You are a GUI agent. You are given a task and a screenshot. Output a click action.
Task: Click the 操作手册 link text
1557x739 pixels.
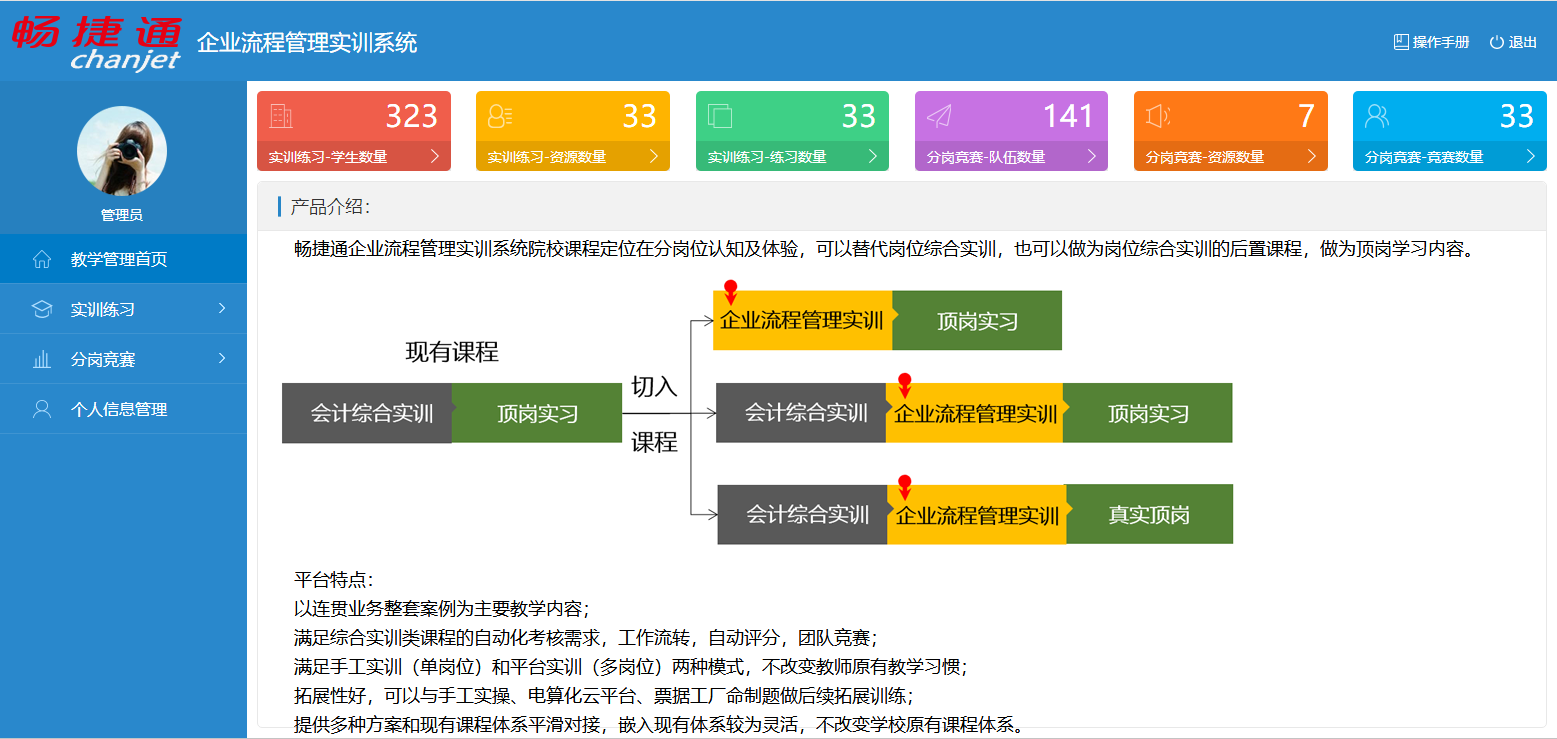[x=1441, y=42]
